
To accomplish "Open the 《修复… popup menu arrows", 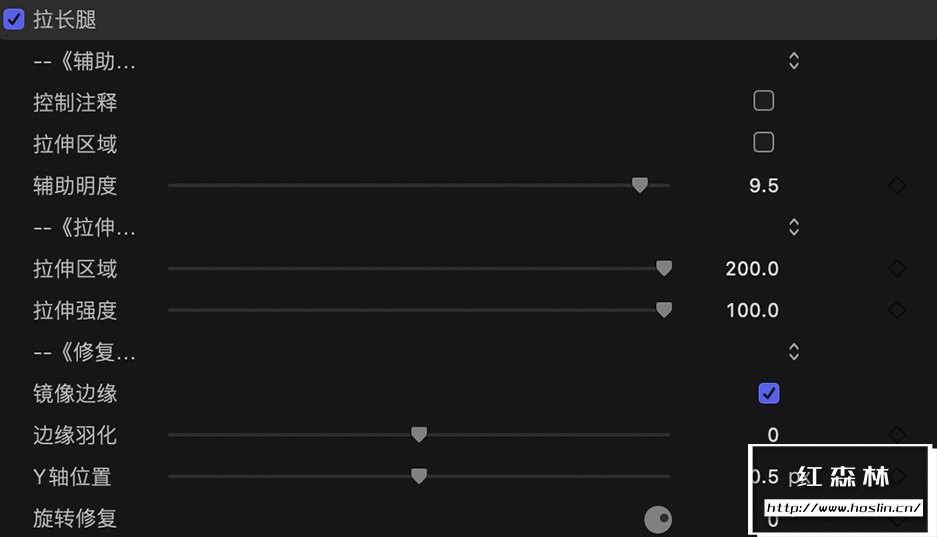I will tap(794, 352).
